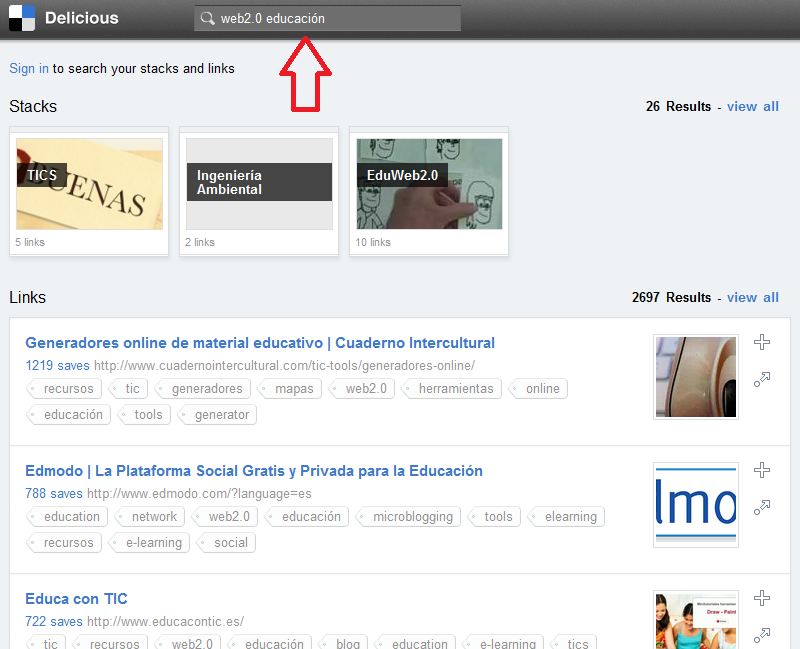Share Educa con TIC via arrow icon
The width and height of the screenshot is (800, 649).
pyautogui.click(x=762, y=634)
